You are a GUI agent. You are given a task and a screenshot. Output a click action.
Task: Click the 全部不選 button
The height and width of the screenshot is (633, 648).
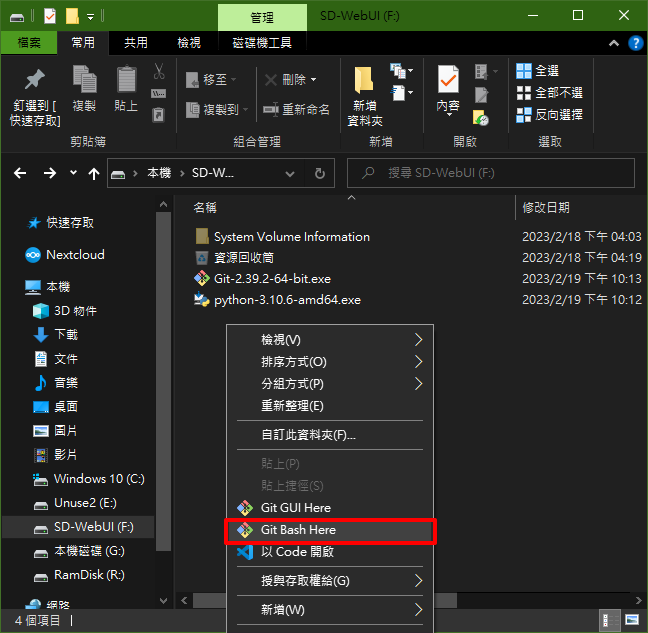click(549, 93)
